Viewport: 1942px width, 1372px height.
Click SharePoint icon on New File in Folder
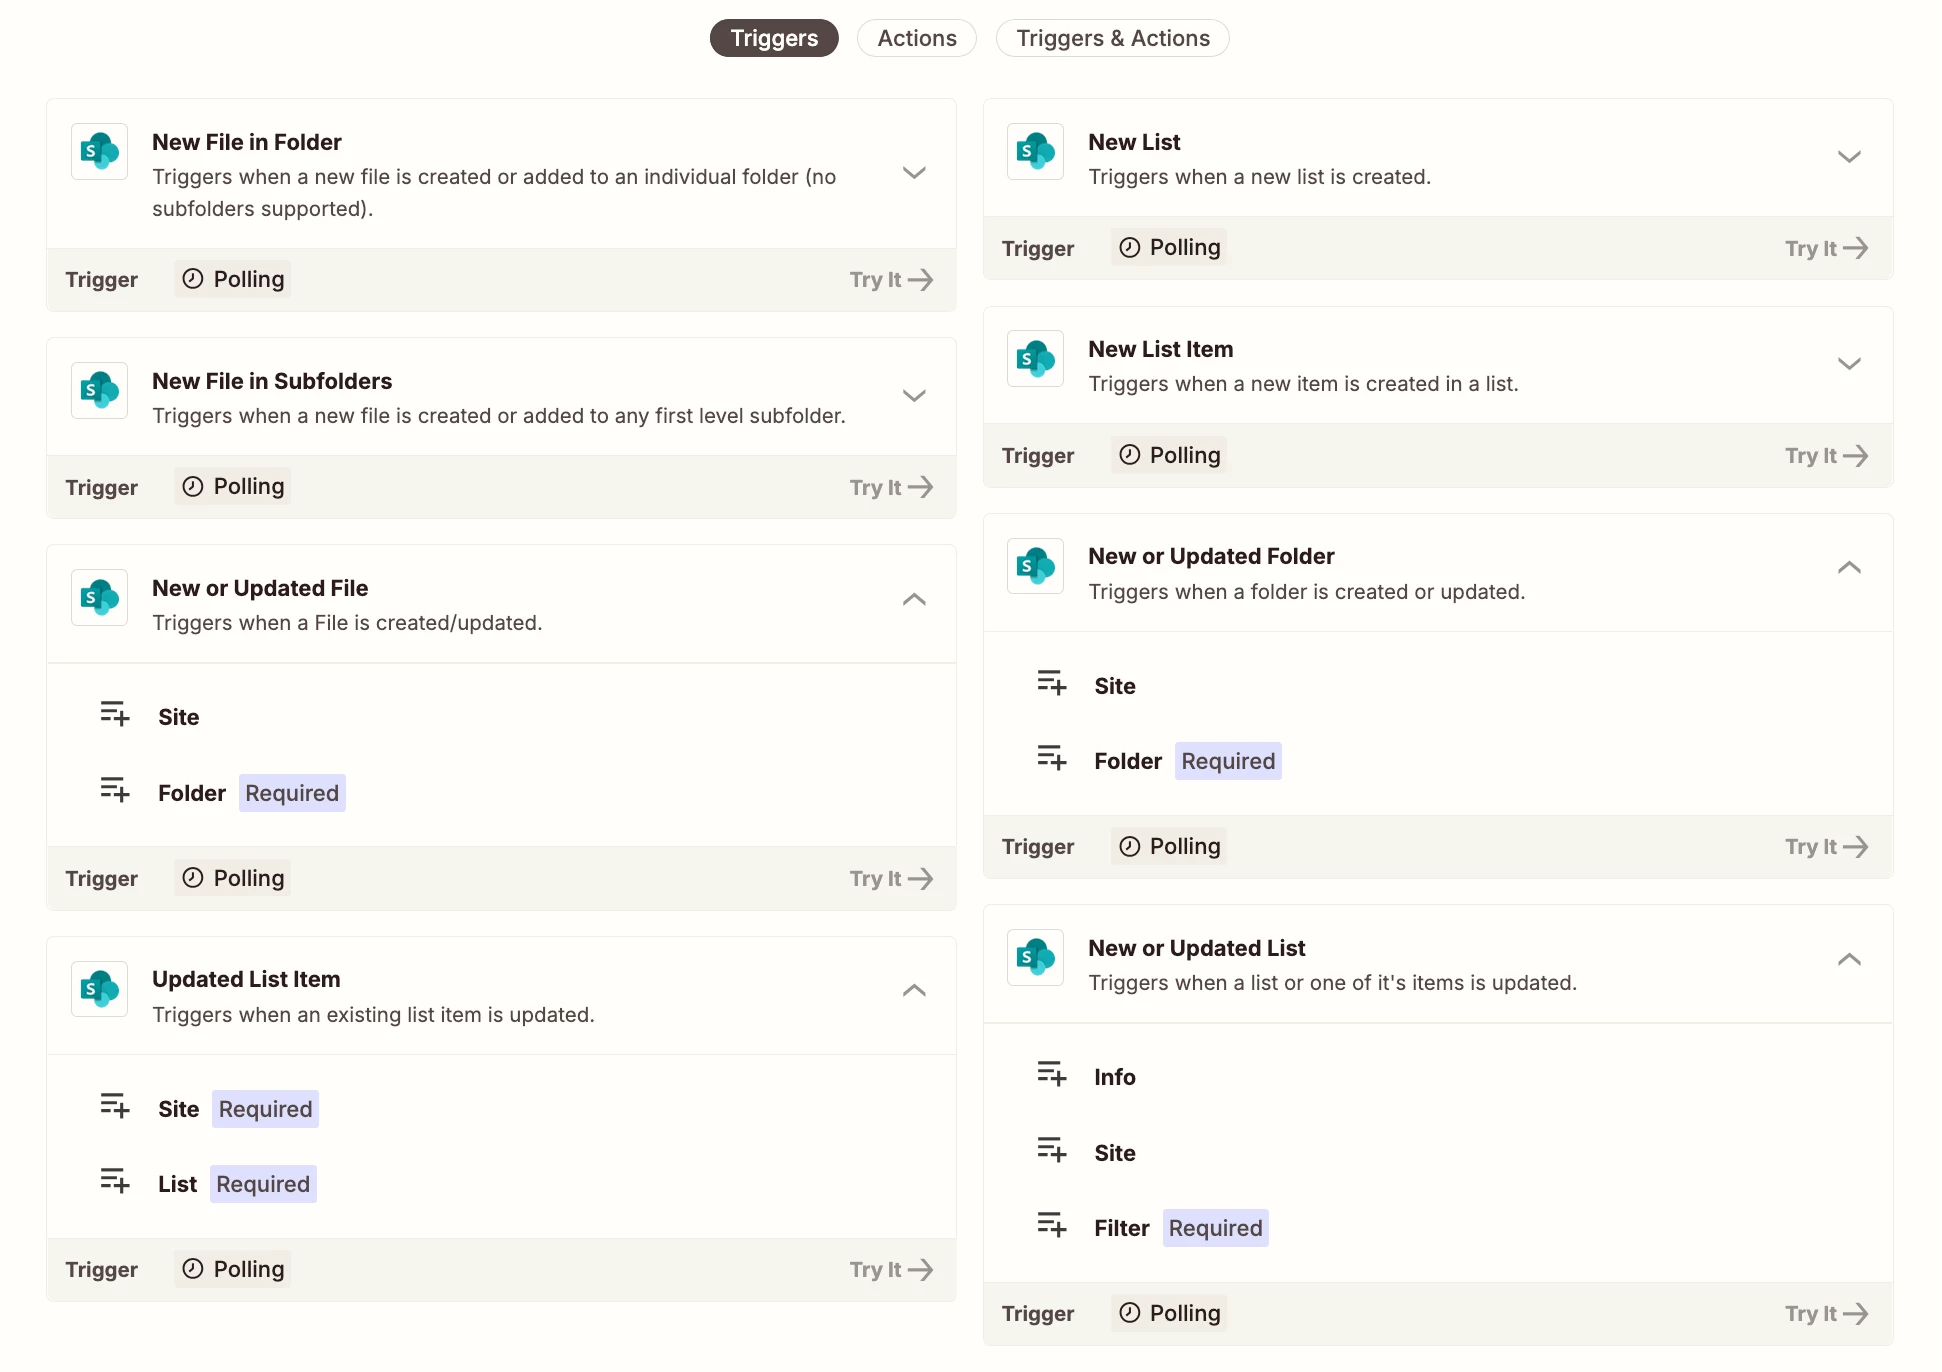pyautogui.click(x=99, y=151)
